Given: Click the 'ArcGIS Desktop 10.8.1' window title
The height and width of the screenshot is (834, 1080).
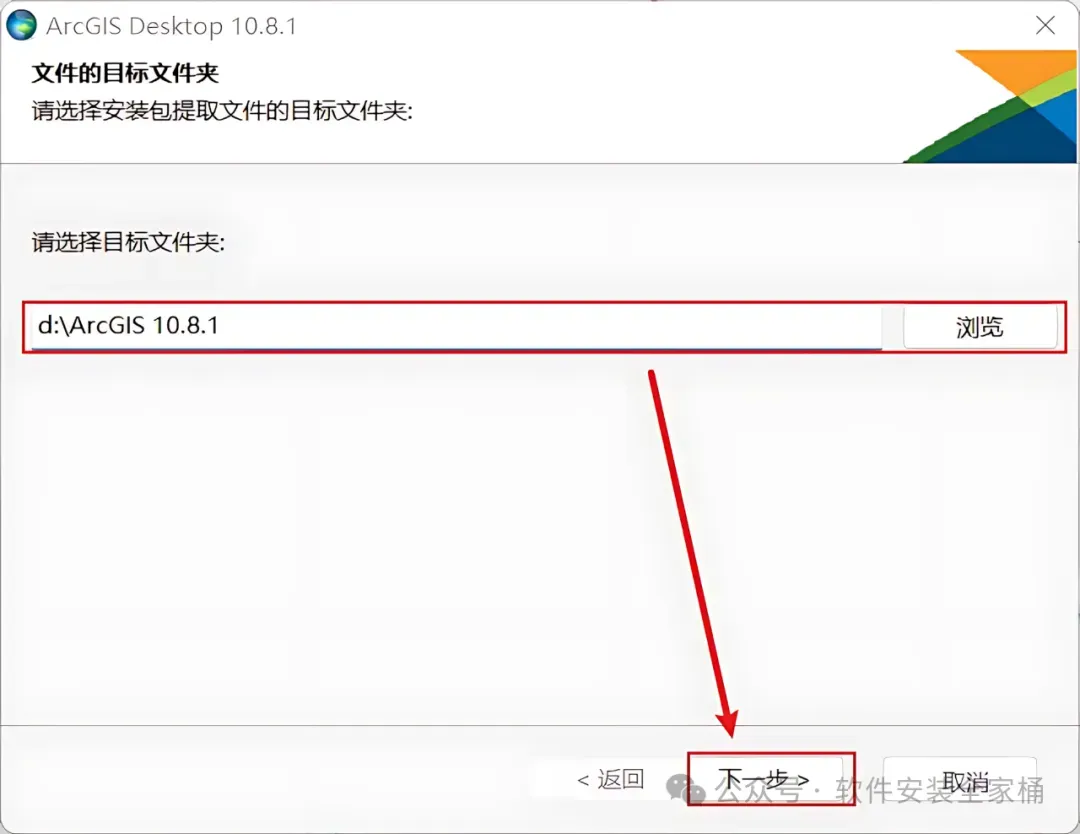Looking at the screenshot, I should point(172,26).
